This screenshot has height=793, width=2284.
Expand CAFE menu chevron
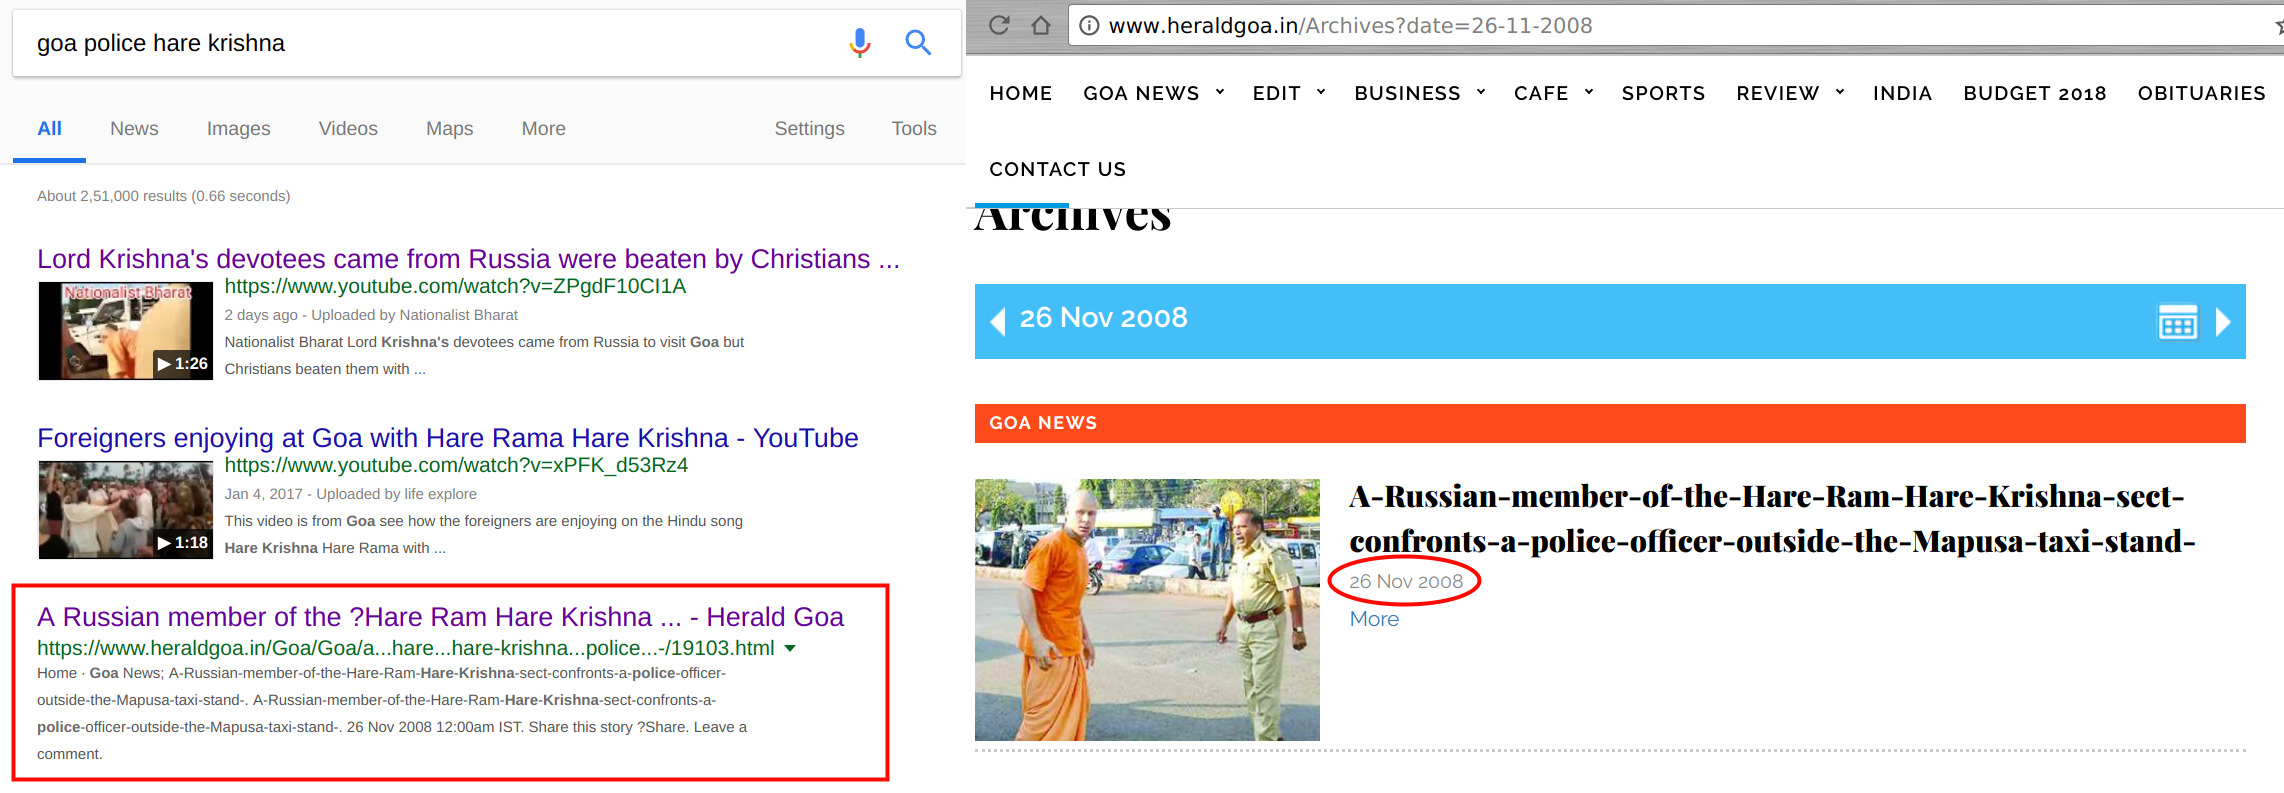coord(1588,92)
